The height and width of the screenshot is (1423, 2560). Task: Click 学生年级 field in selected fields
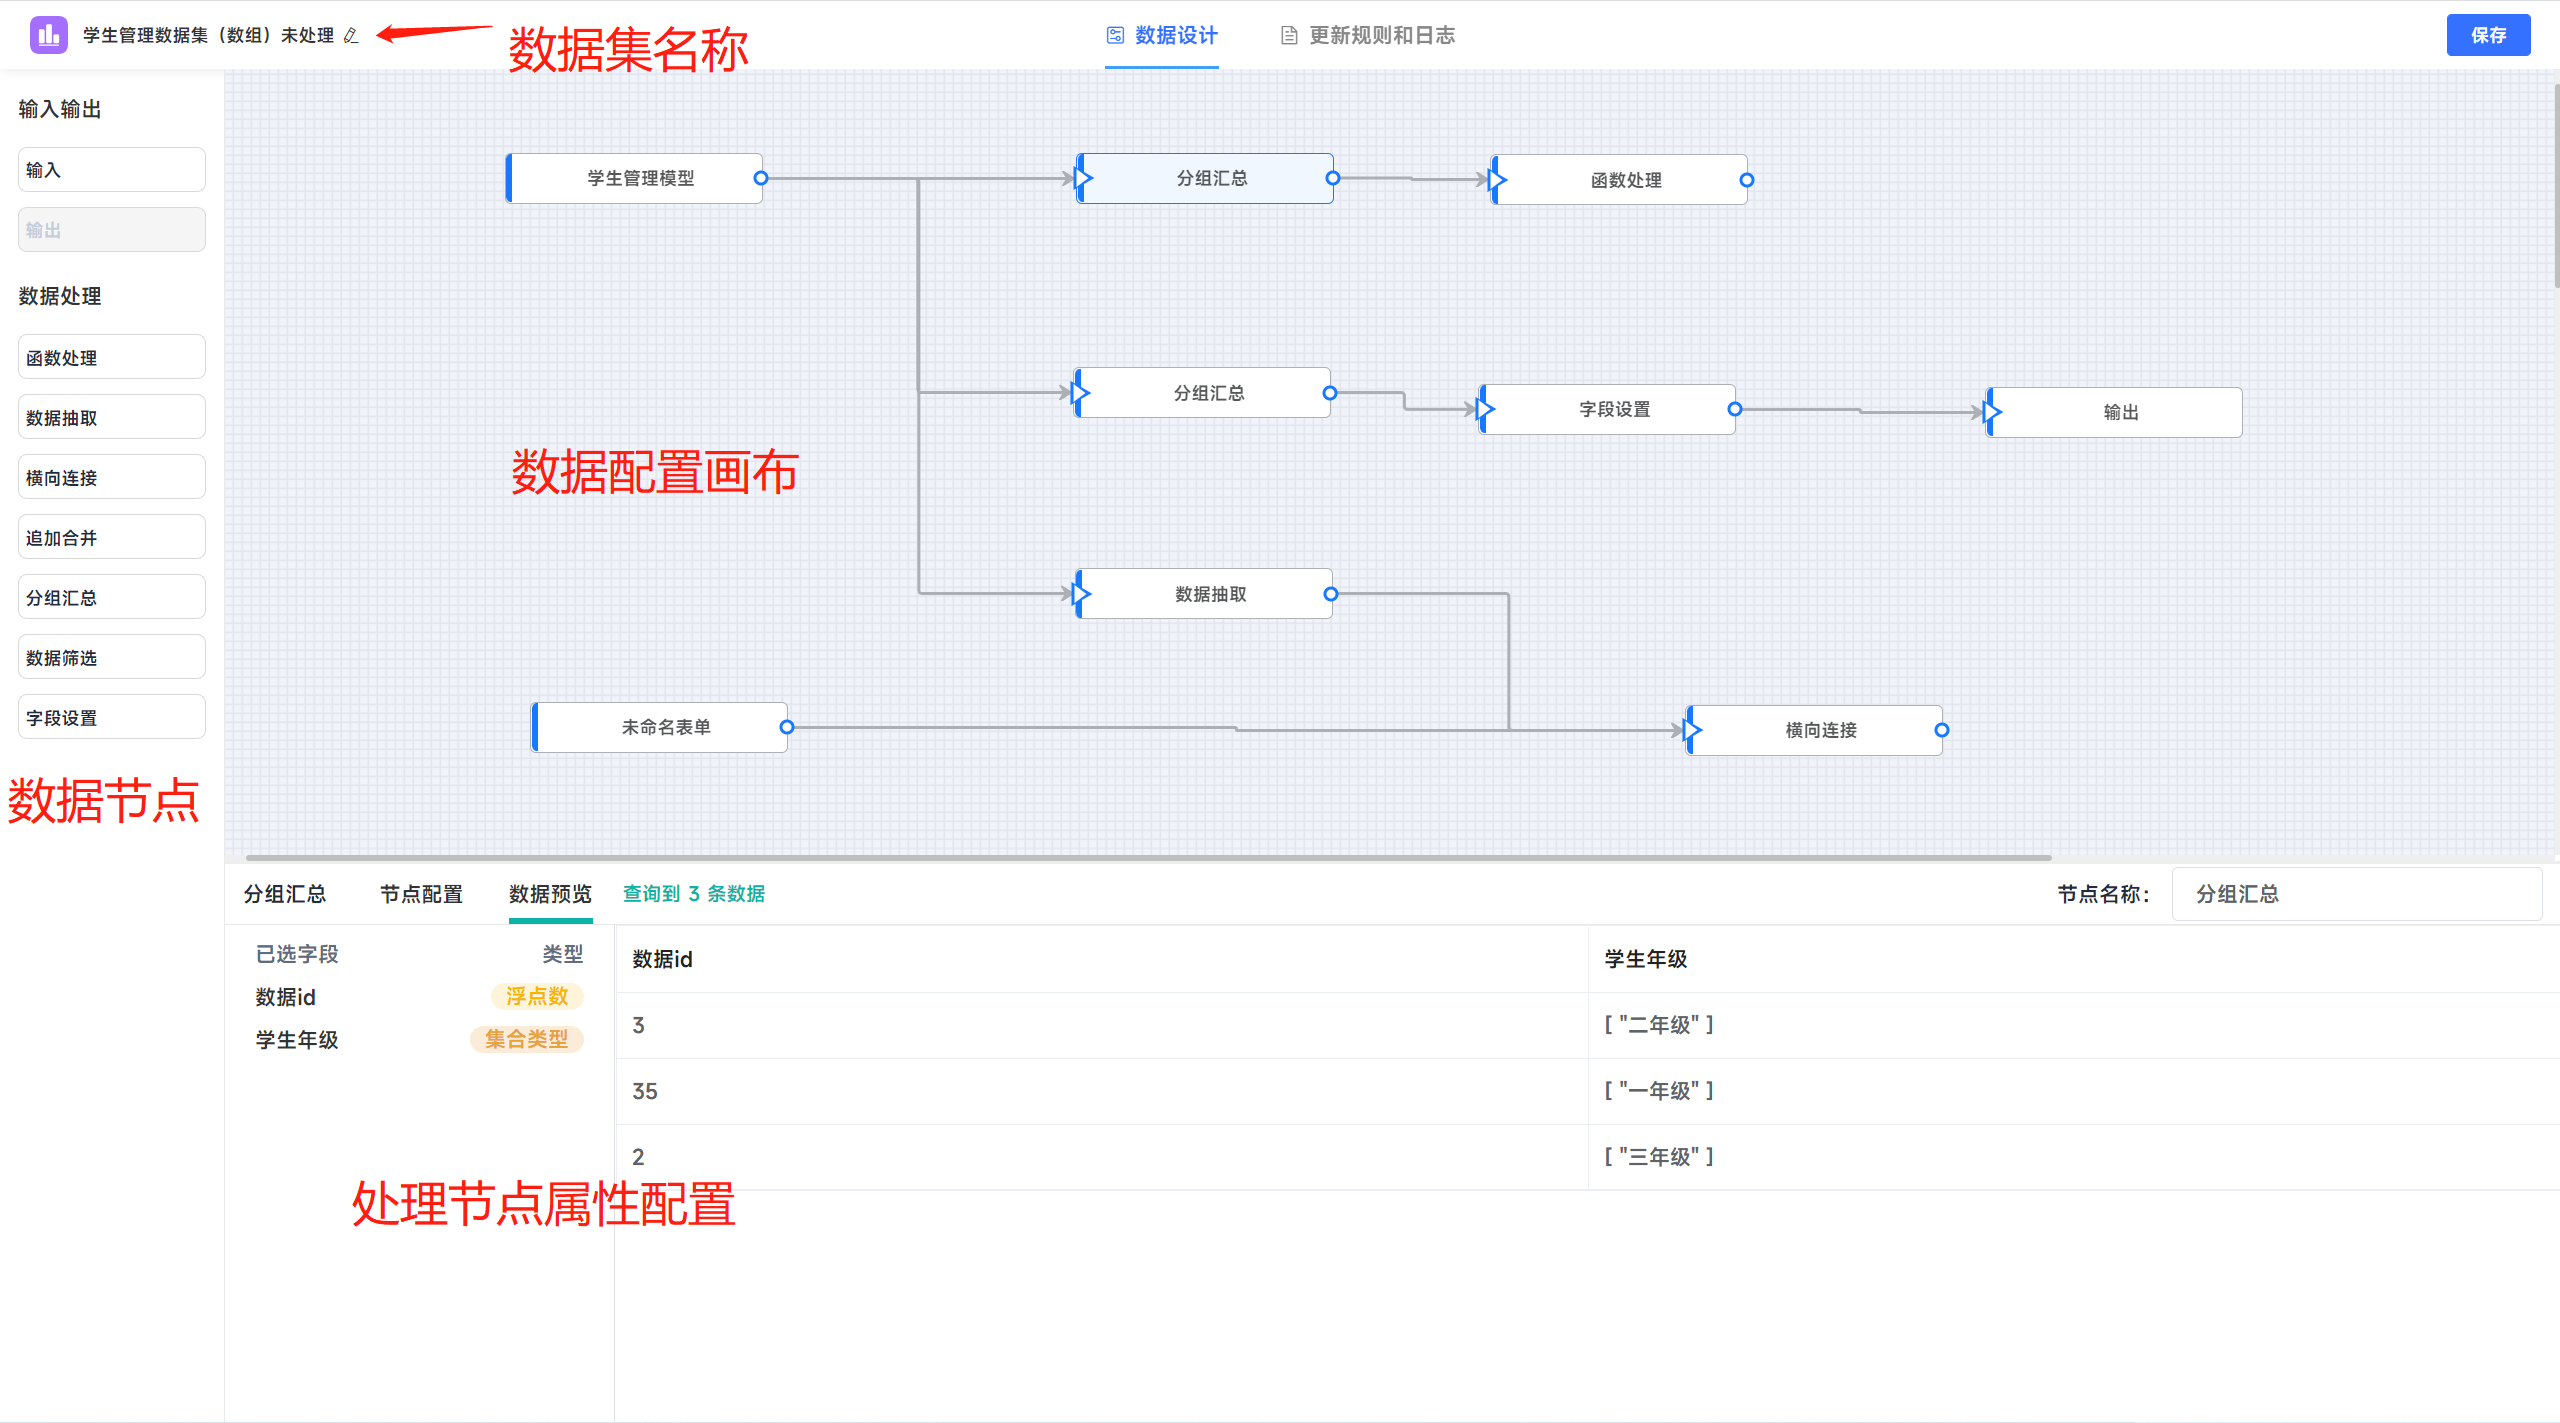click(x=297, y=1040)
